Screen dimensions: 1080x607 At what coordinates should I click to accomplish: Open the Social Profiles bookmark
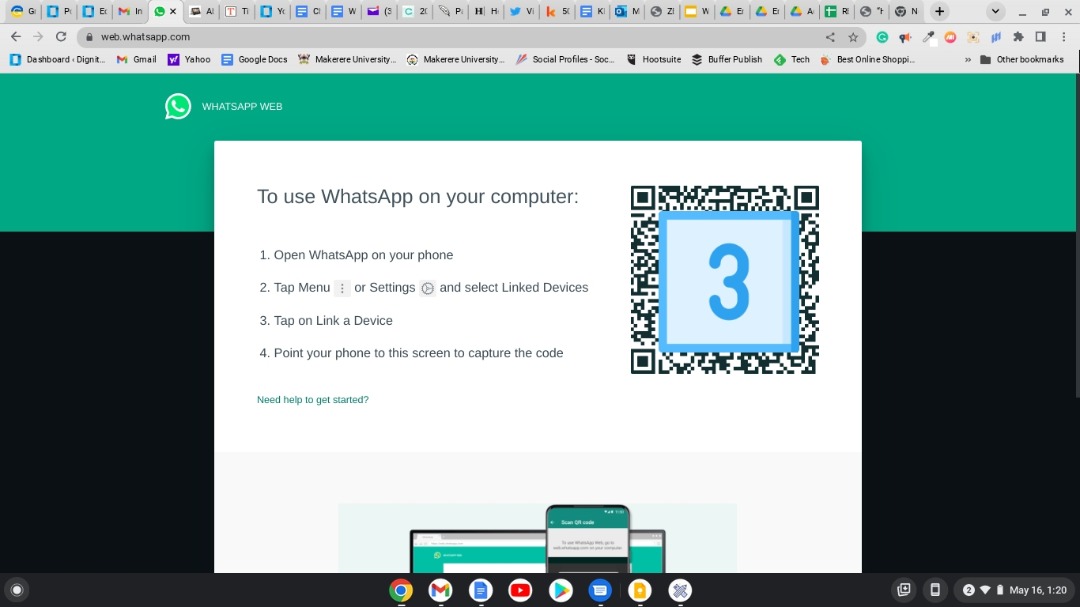click(564, 59)
